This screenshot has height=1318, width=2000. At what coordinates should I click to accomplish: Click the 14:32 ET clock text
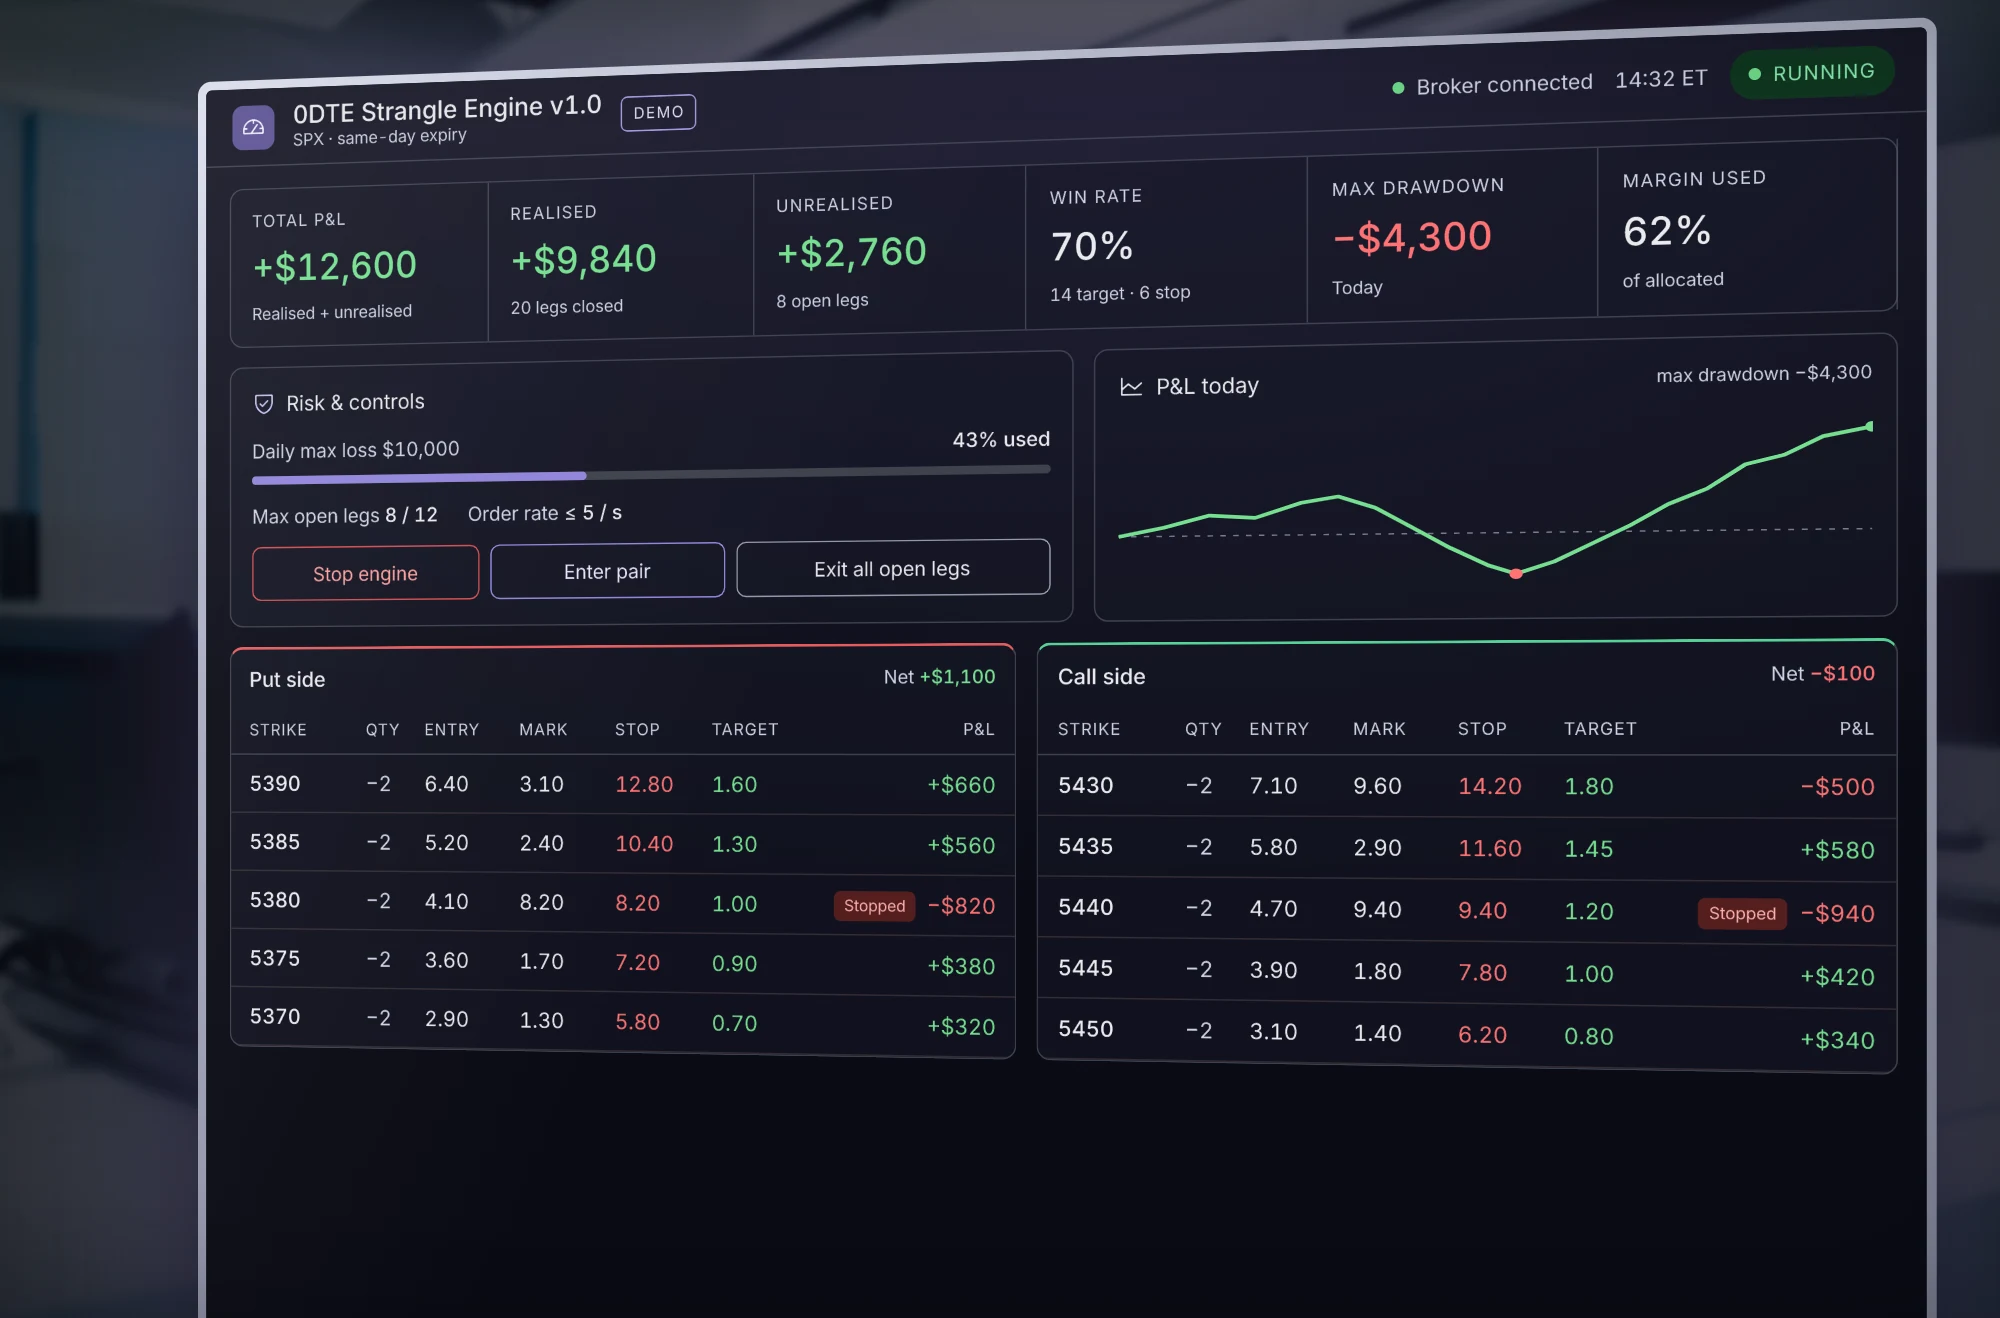click(x=1661, y=78)
